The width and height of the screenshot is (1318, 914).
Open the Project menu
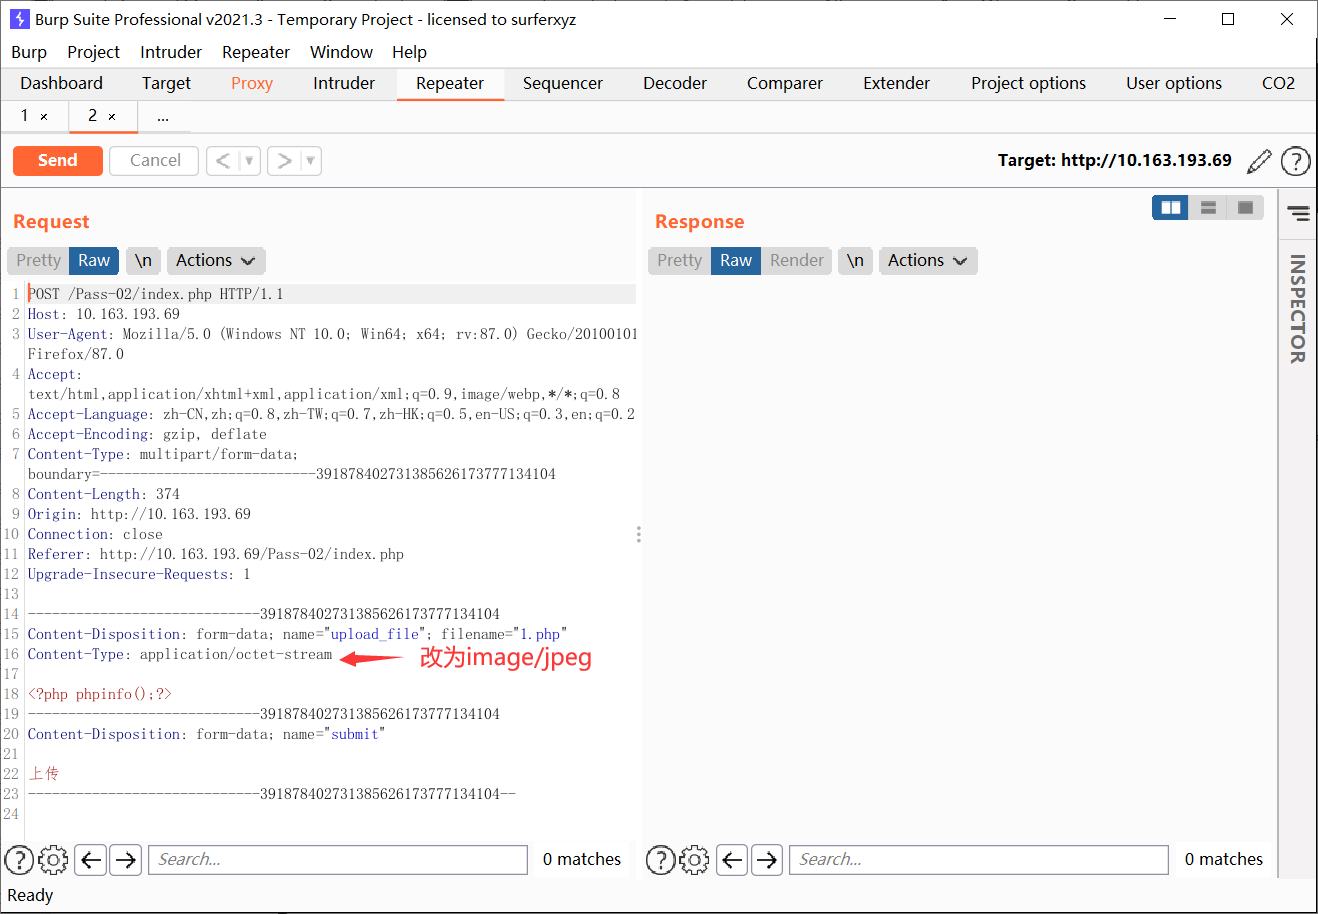point(93,52)
